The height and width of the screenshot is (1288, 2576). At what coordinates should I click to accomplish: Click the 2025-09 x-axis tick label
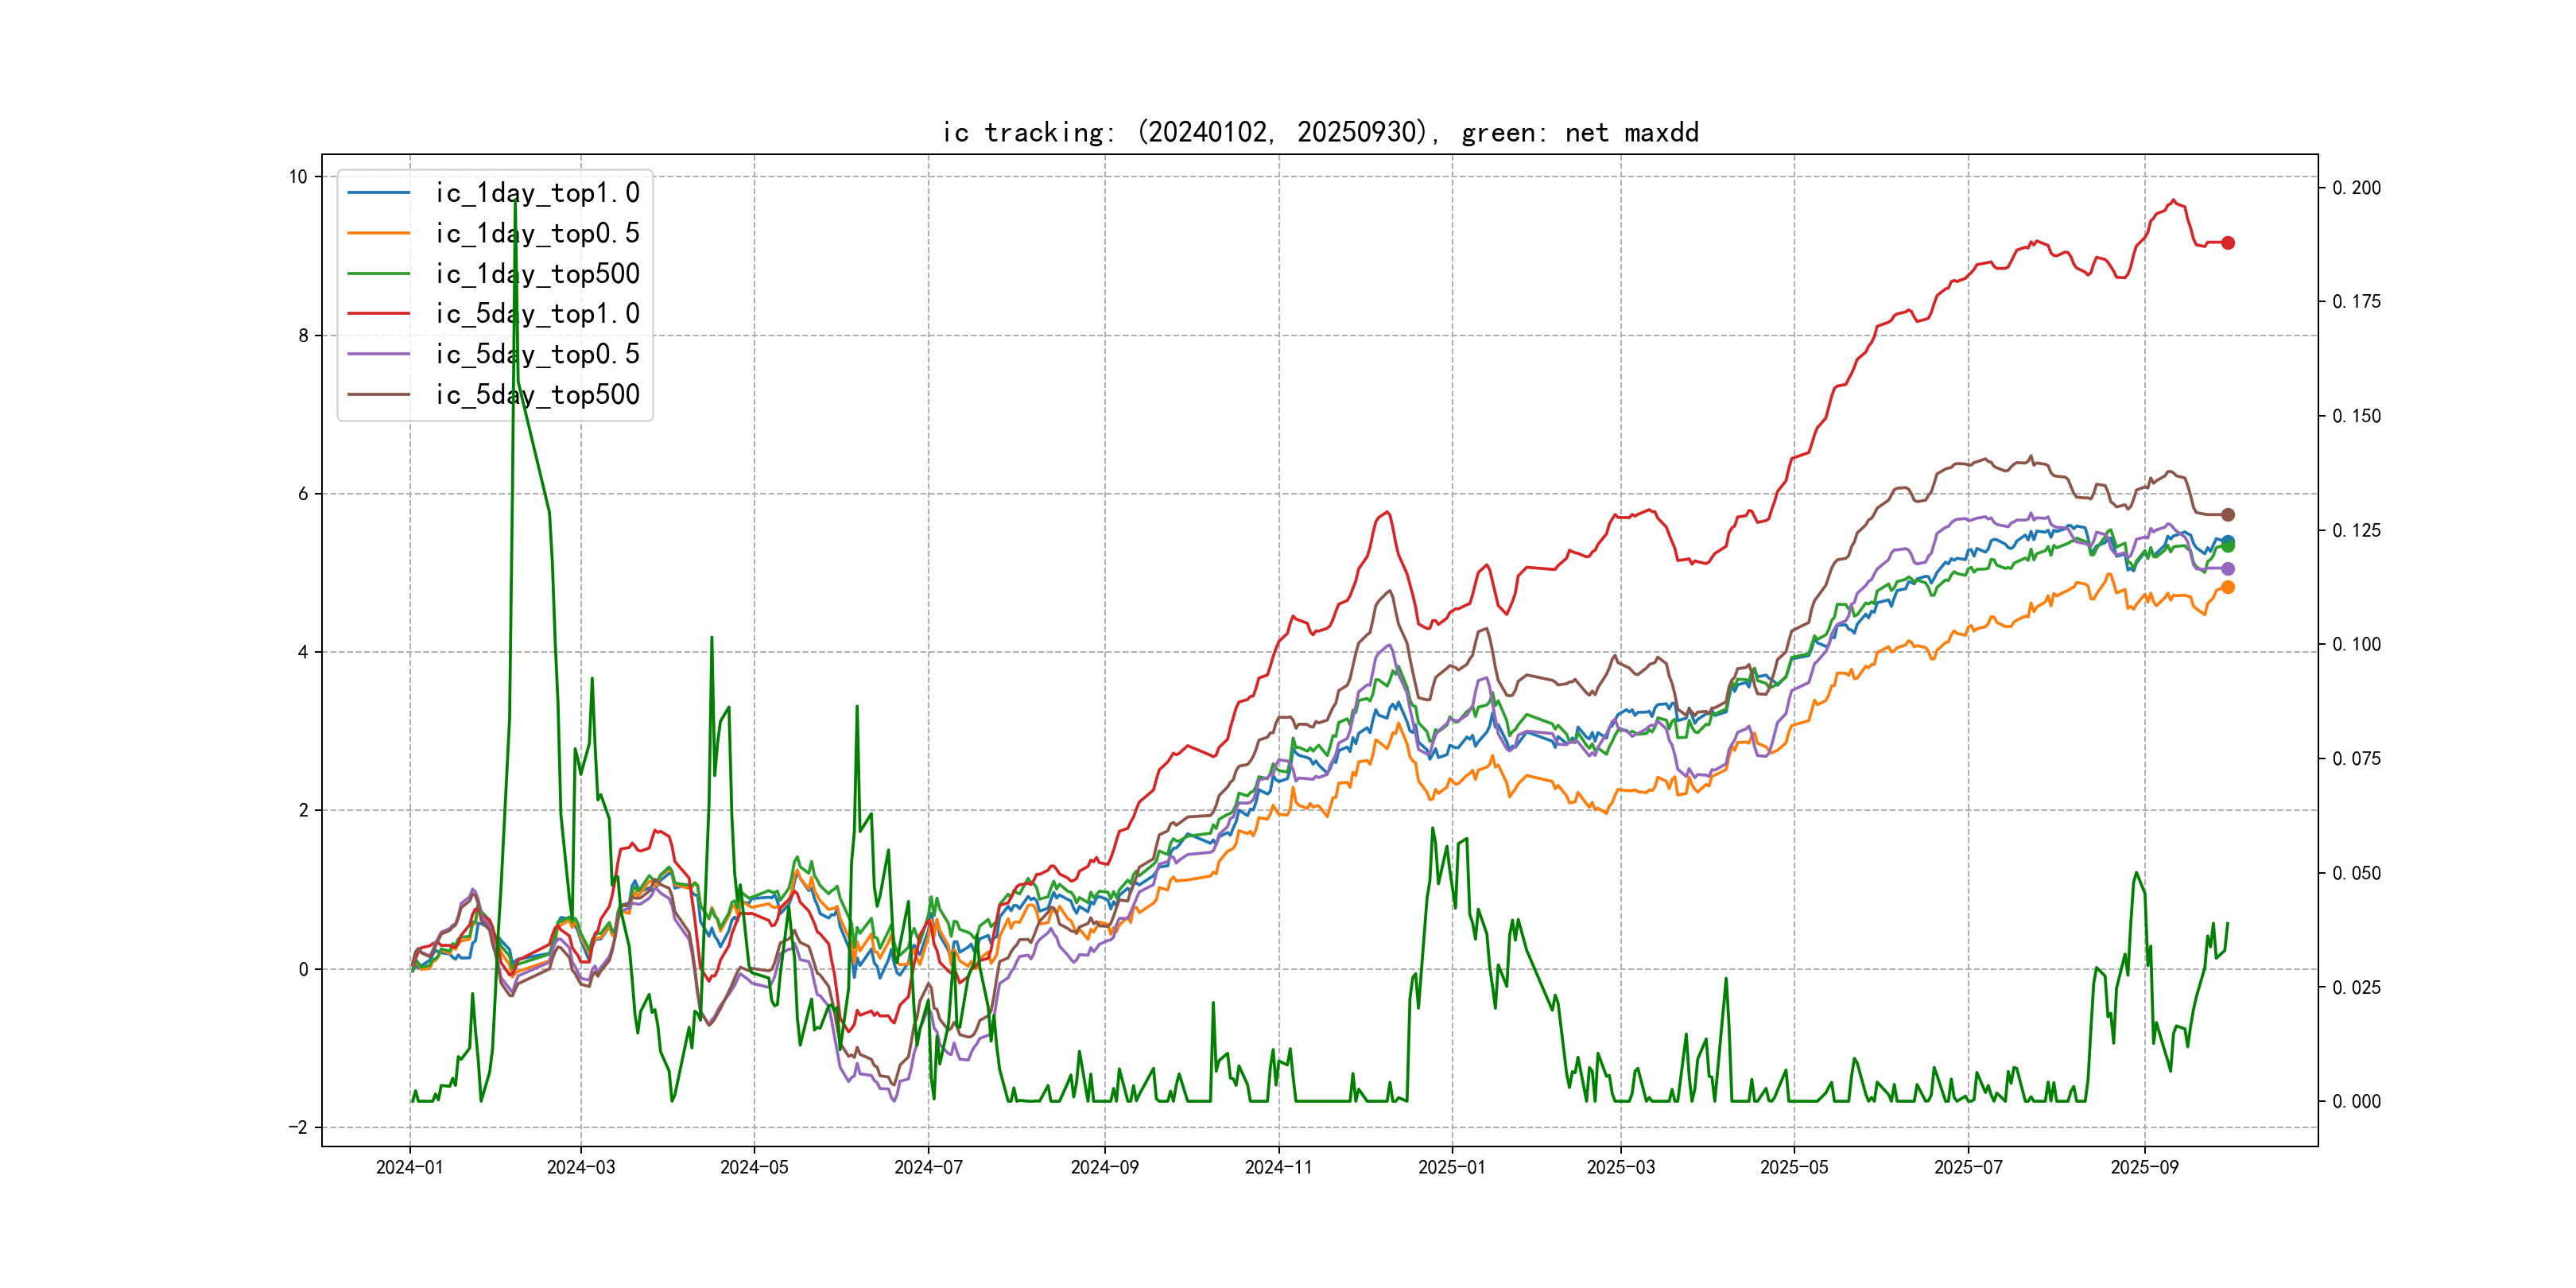[2144, 1167]
